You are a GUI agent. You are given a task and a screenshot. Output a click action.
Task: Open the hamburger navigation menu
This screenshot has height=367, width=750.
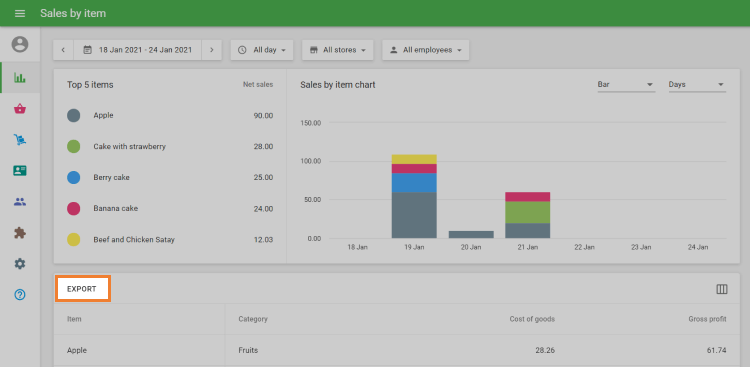point(20,13)
